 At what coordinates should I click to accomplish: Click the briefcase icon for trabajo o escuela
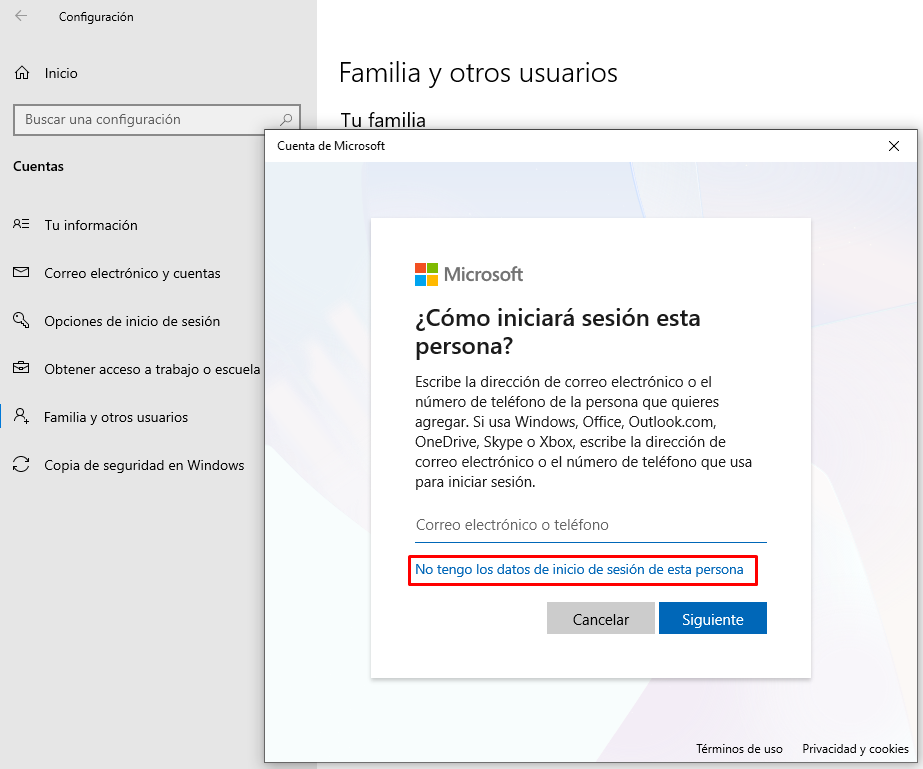pyautogui.click(x=21, y=369)
